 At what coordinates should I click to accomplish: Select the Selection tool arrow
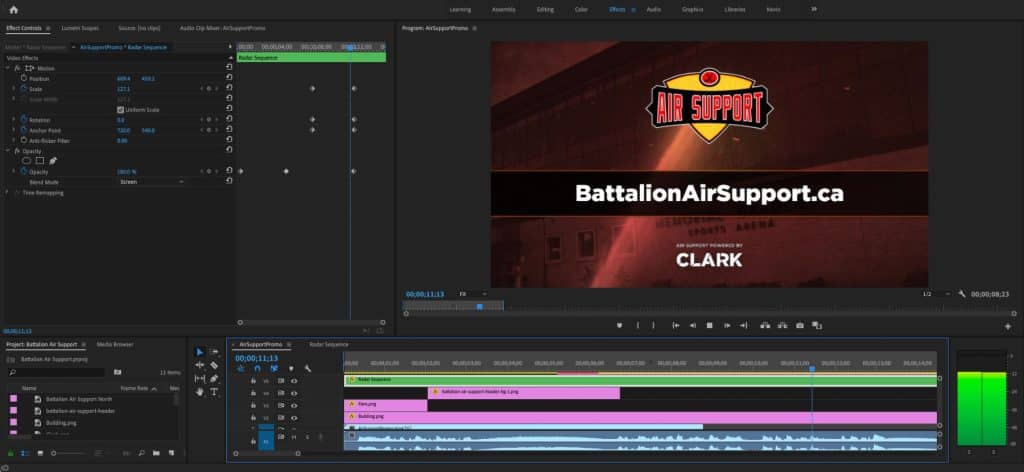200,352
